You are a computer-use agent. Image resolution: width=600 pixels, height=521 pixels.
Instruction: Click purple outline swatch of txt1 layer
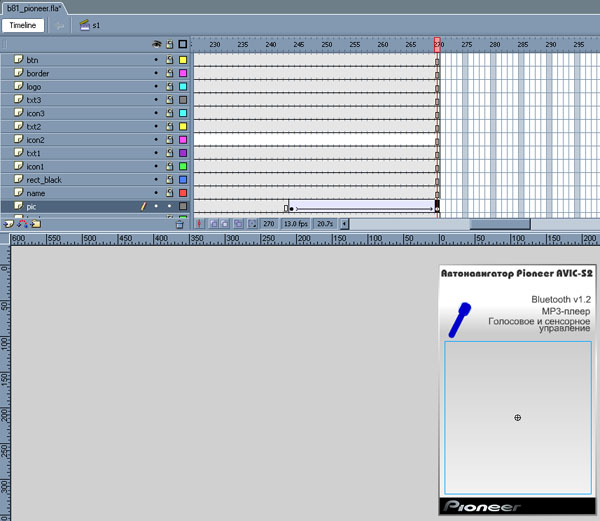(x=183, y=153)
